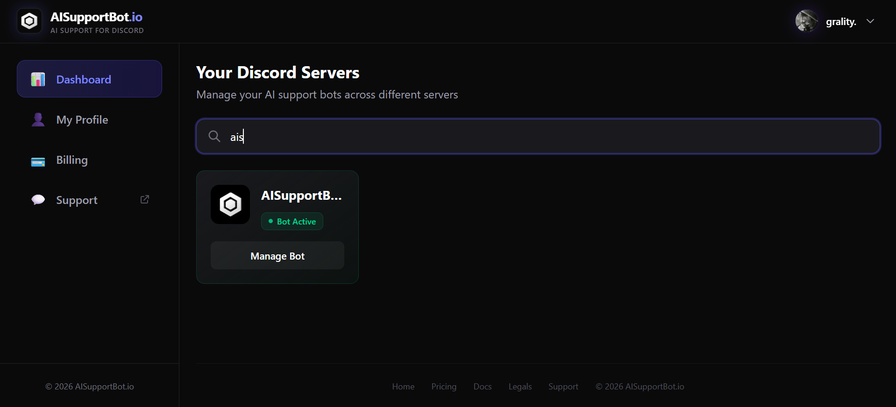The width and height of the screenshot is (896, 407).
Task: Click the 'Manage your AI support bots' subtitle
Action: [327, 95]
